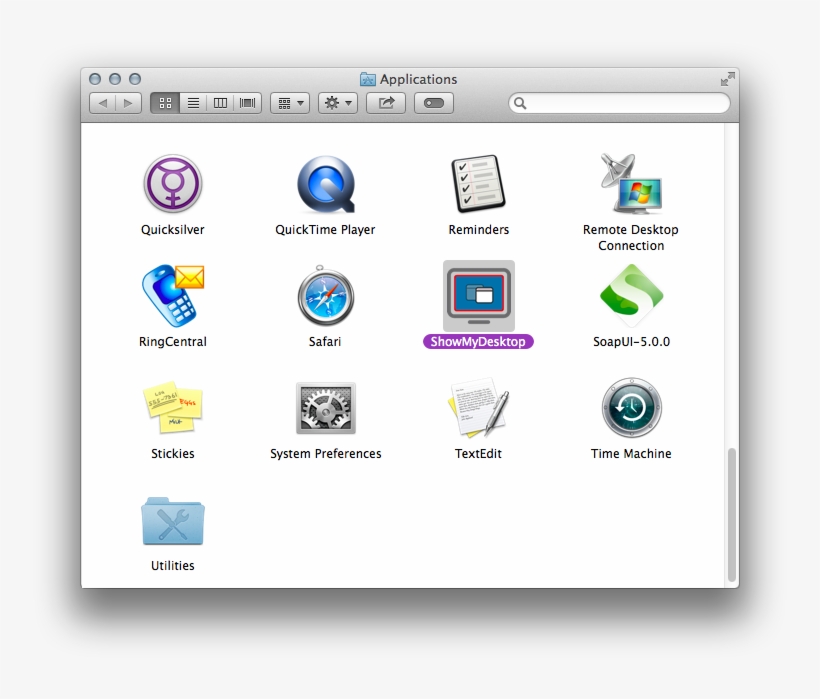Open the Reminders app
This screenshot has height=699, width=820.
(478, 183)
